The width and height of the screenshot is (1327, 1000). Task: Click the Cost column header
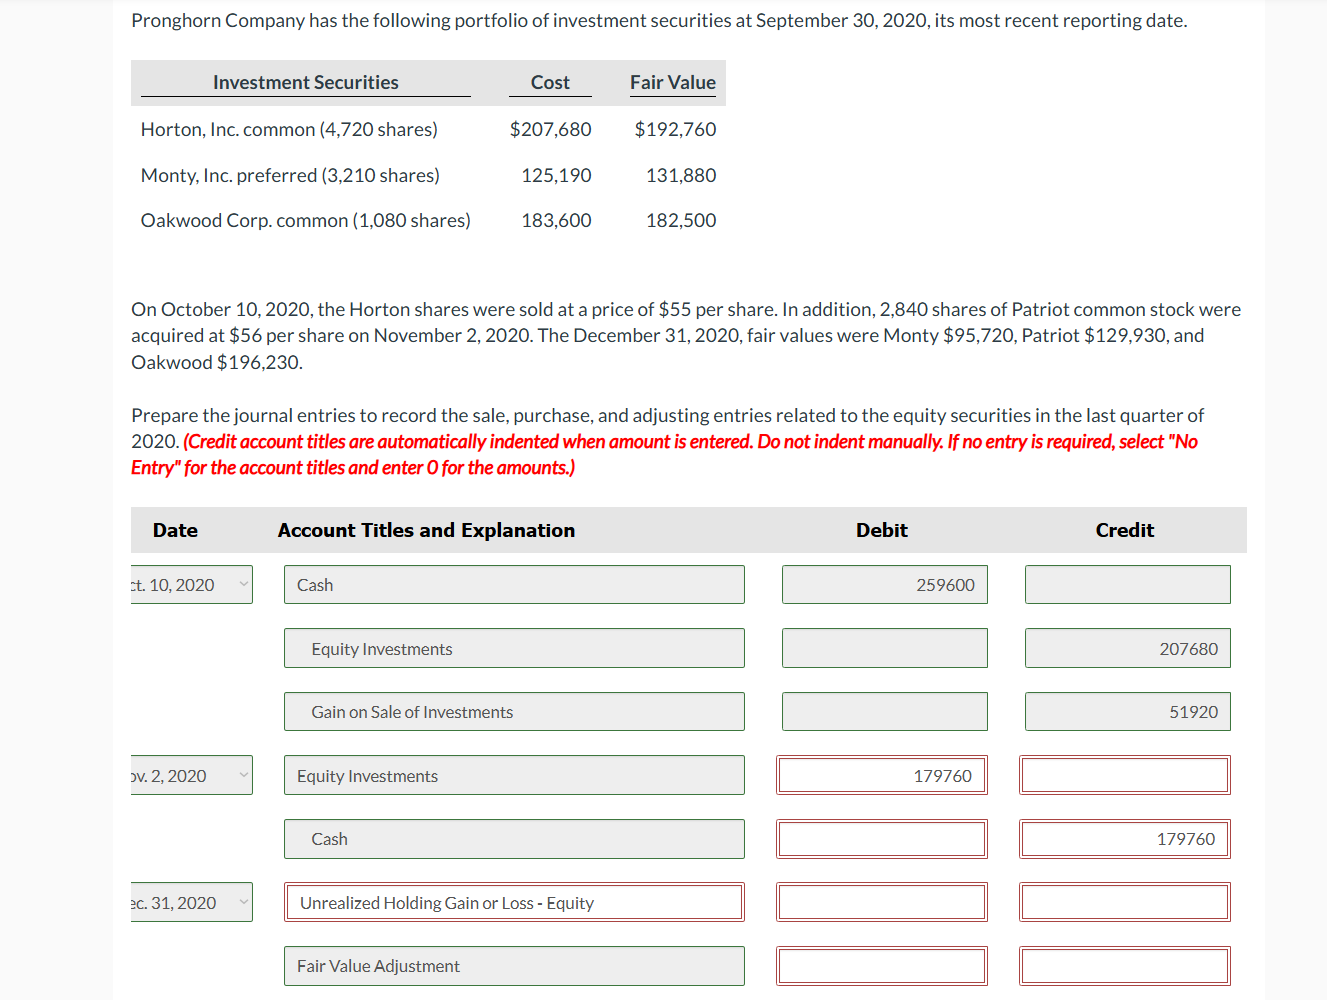(x=550, y=82)
